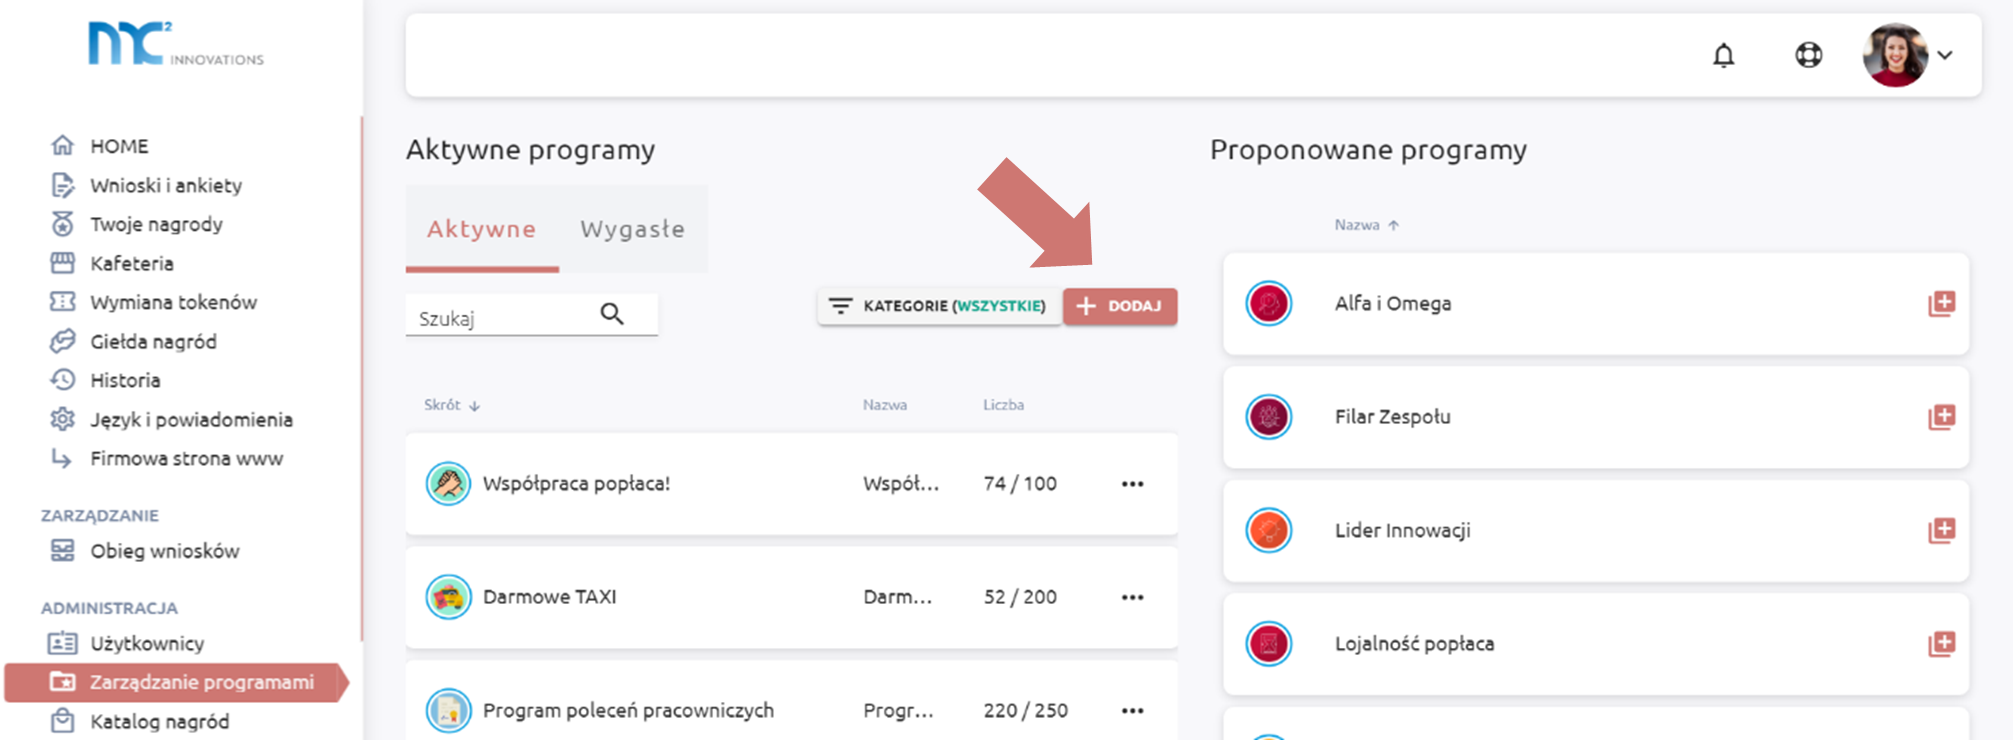
Task: Click the user avatar photo
Action: point(1894,55)
